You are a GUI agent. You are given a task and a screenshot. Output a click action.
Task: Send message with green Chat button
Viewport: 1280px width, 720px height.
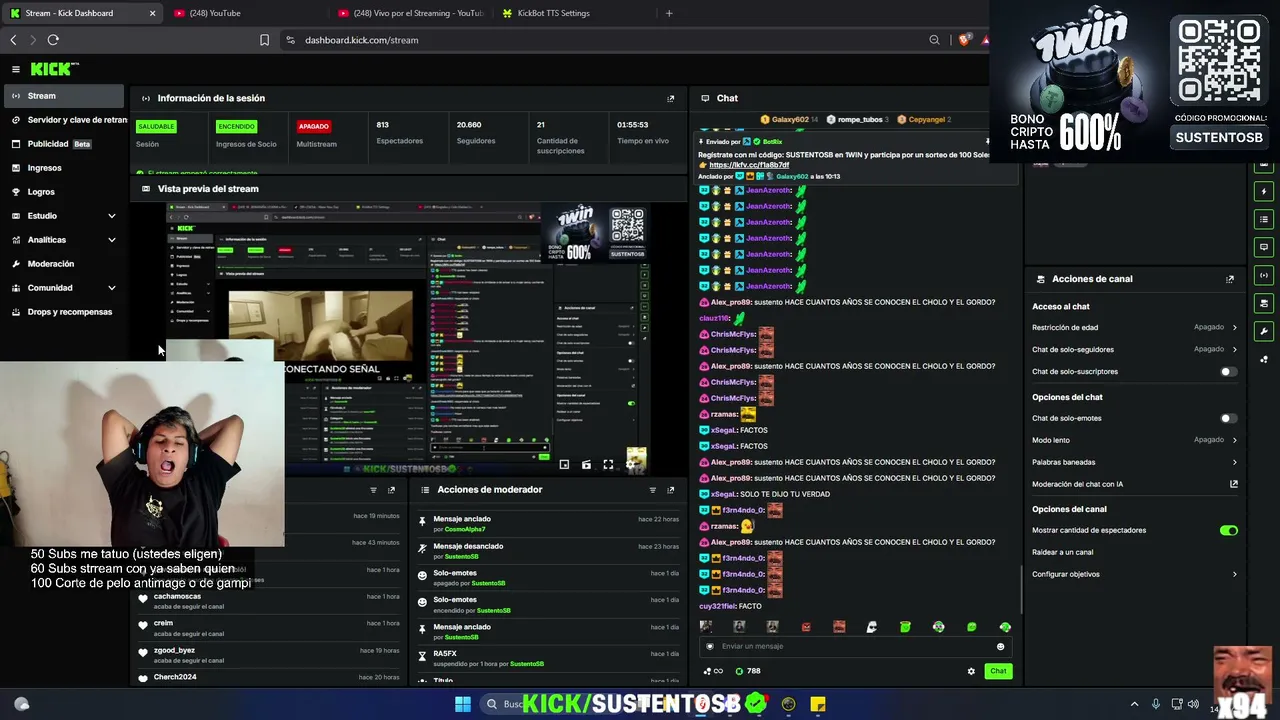coord(998,671)
